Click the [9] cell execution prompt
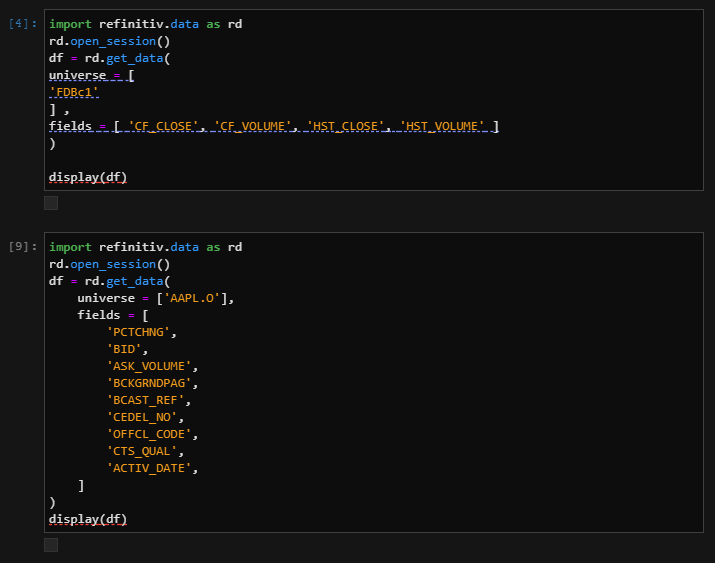The image size is (715, 563). click(23, 247)
